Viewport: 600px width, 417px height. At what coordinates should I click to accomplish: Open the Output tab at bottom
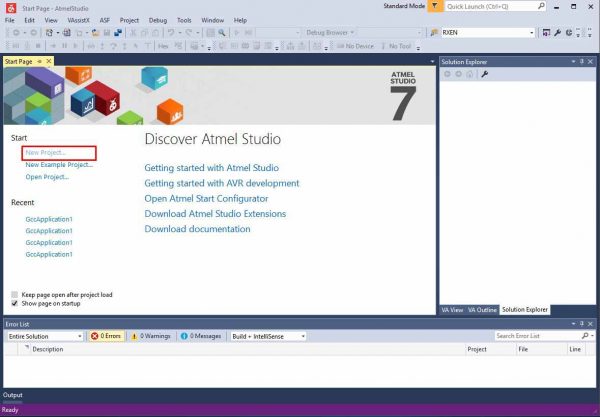[x=13, y=395]
